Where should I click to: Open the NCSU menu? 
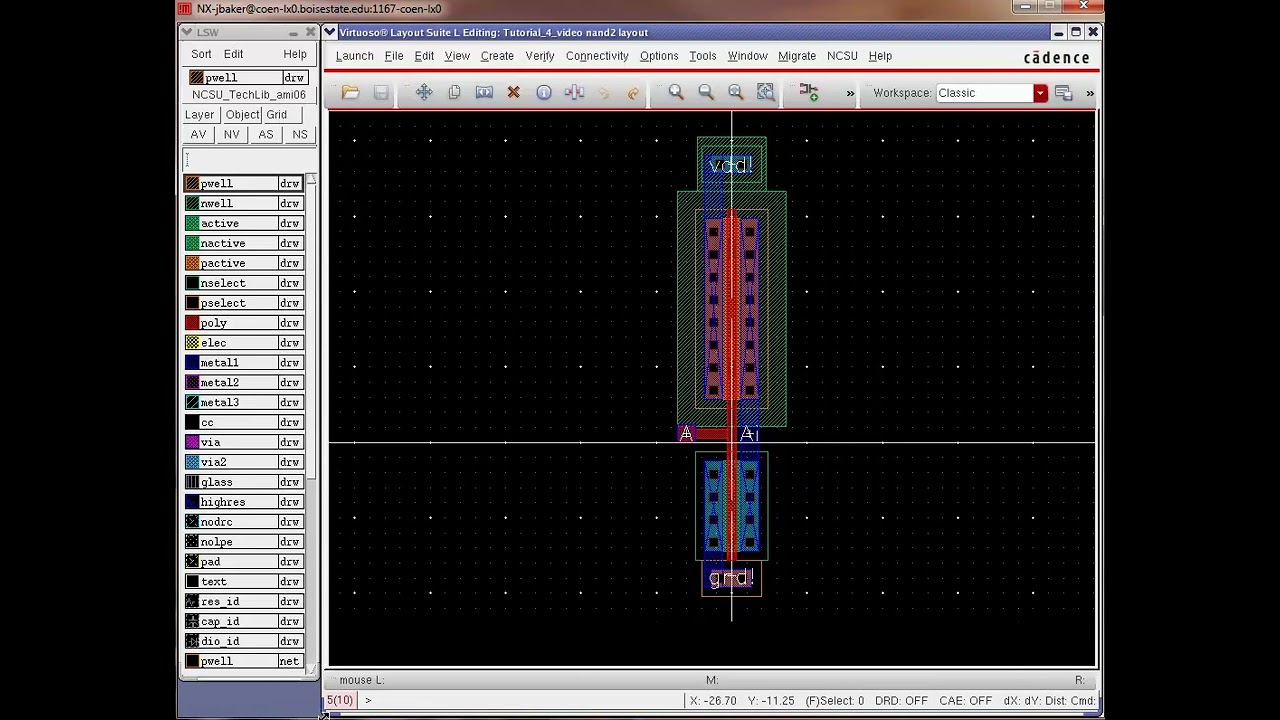(842, 56)
